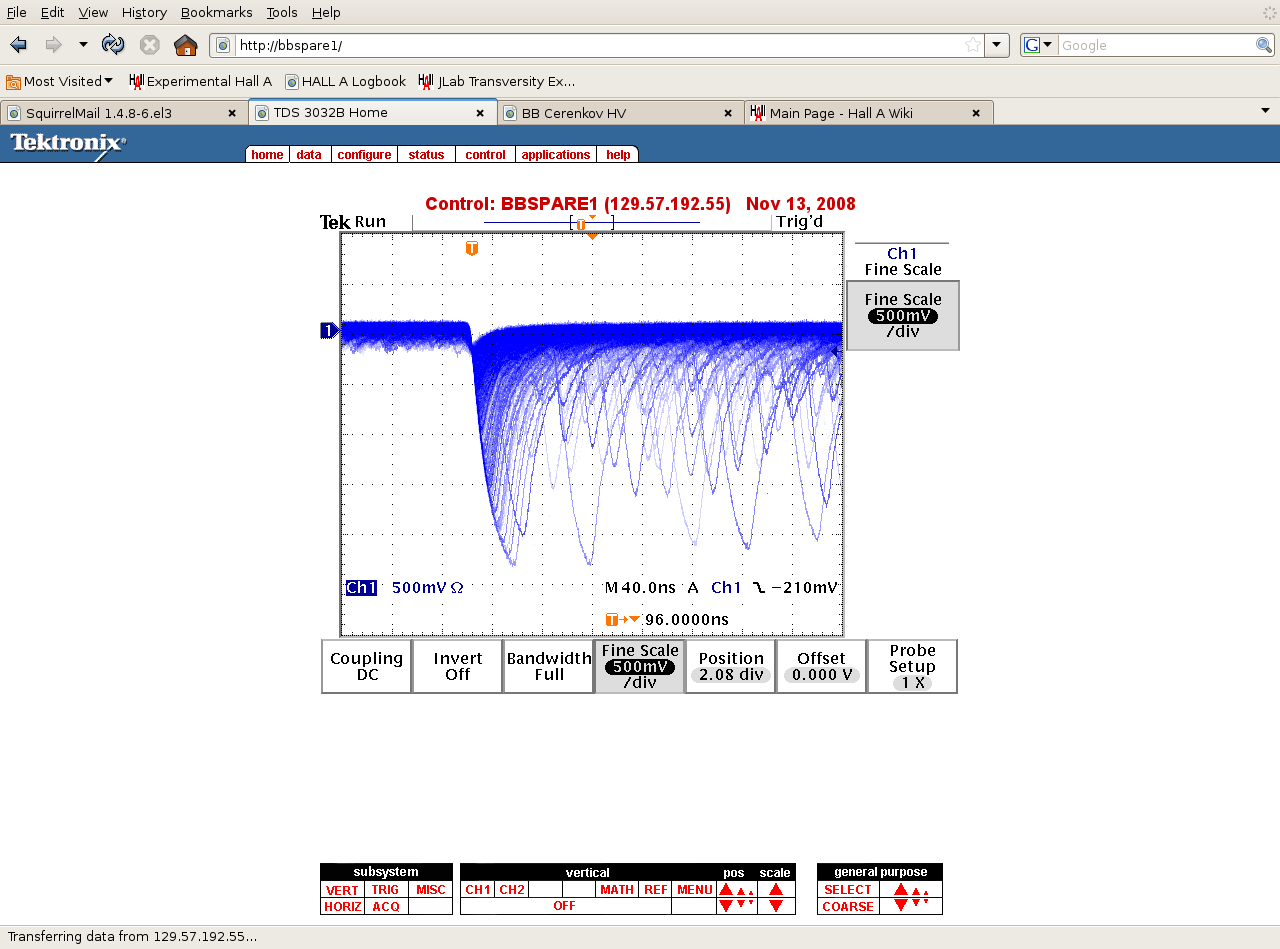Select the CH2 vertical button

[x=512, y=890]
